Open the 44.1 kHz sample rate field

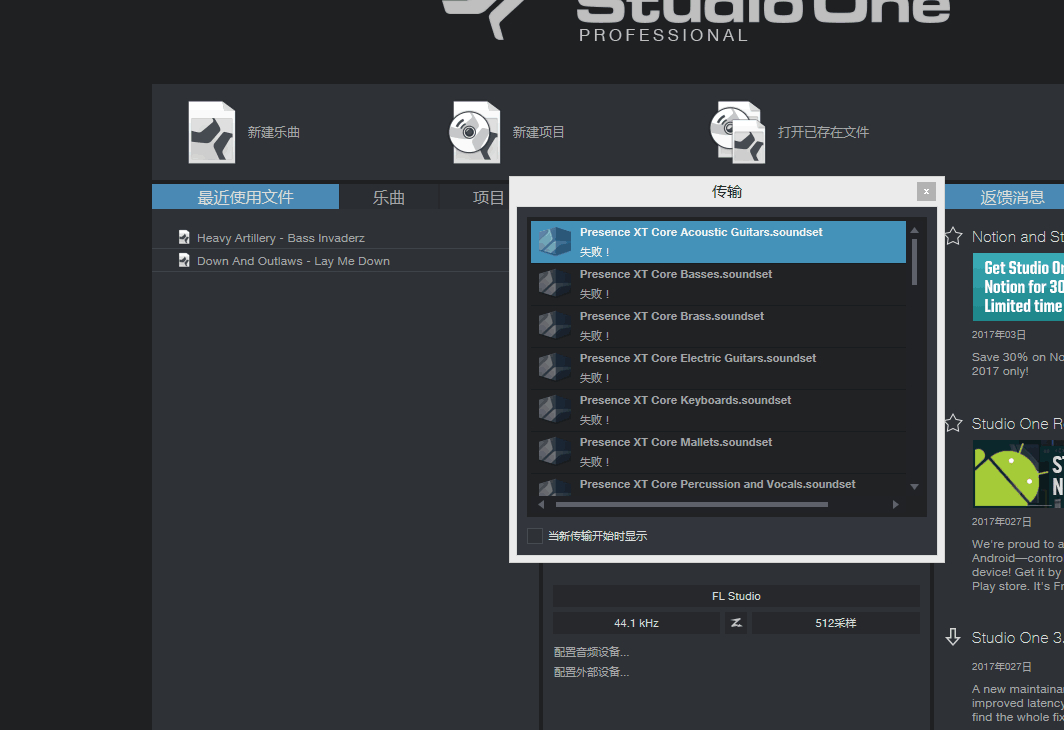[x=636, y=623]
